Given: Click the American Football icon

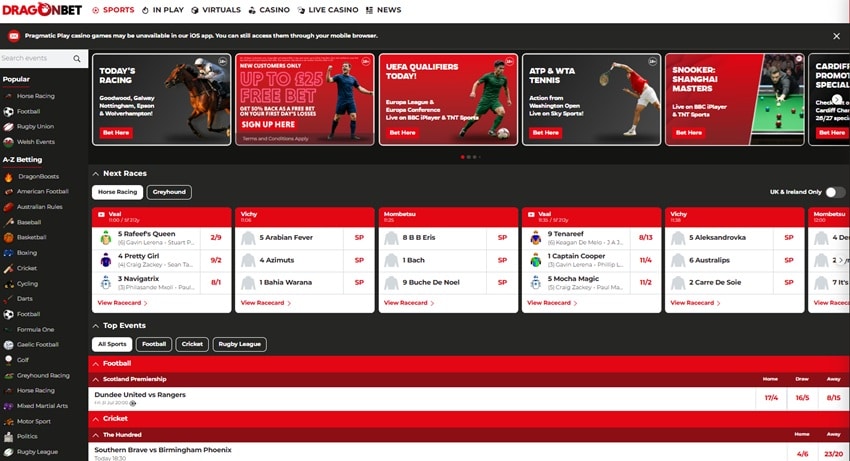Looking at the screenshot, I should click(8, 191).
